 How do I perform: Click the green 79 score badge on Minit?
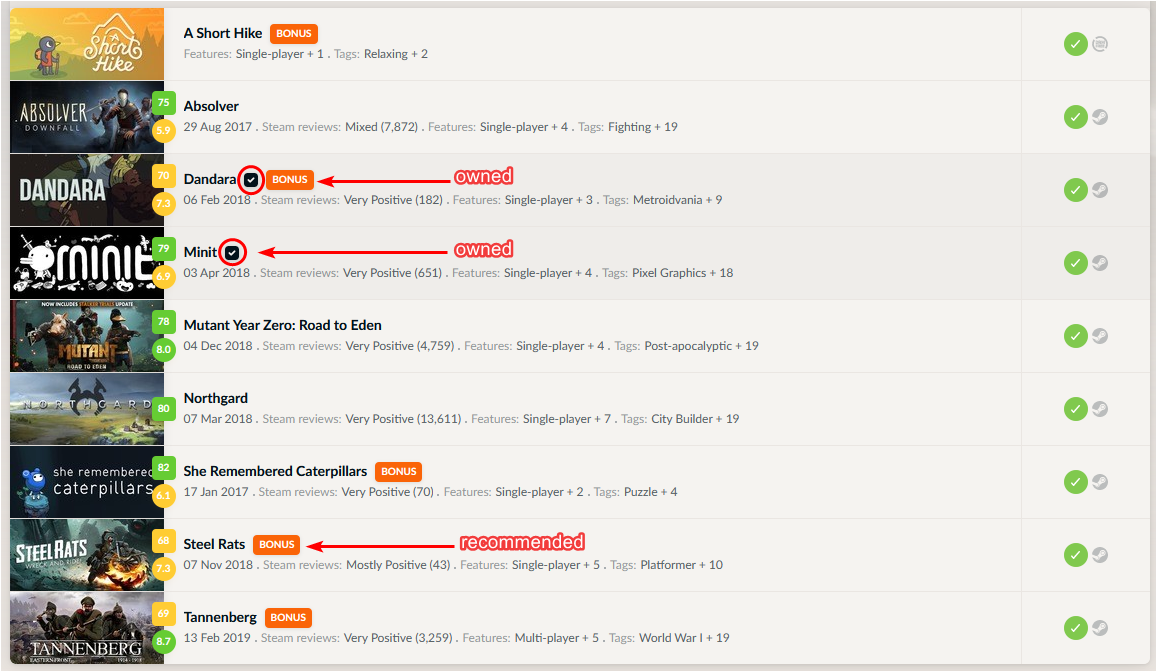[x=164, y=249]
